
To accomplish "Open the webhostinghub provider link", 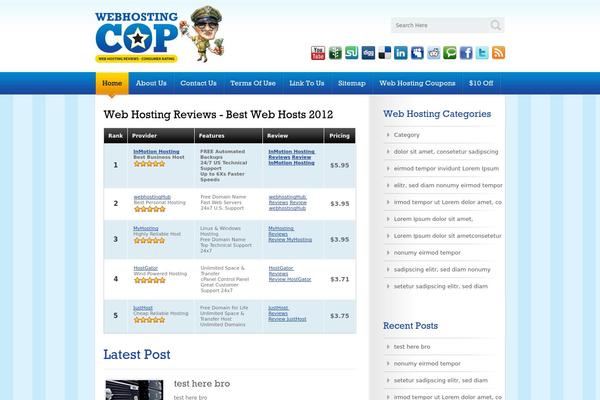I will (152, 197).
